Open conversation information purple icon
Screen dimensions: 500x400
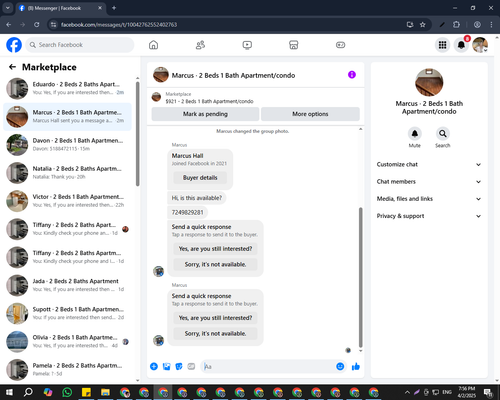tap(352, 75)
